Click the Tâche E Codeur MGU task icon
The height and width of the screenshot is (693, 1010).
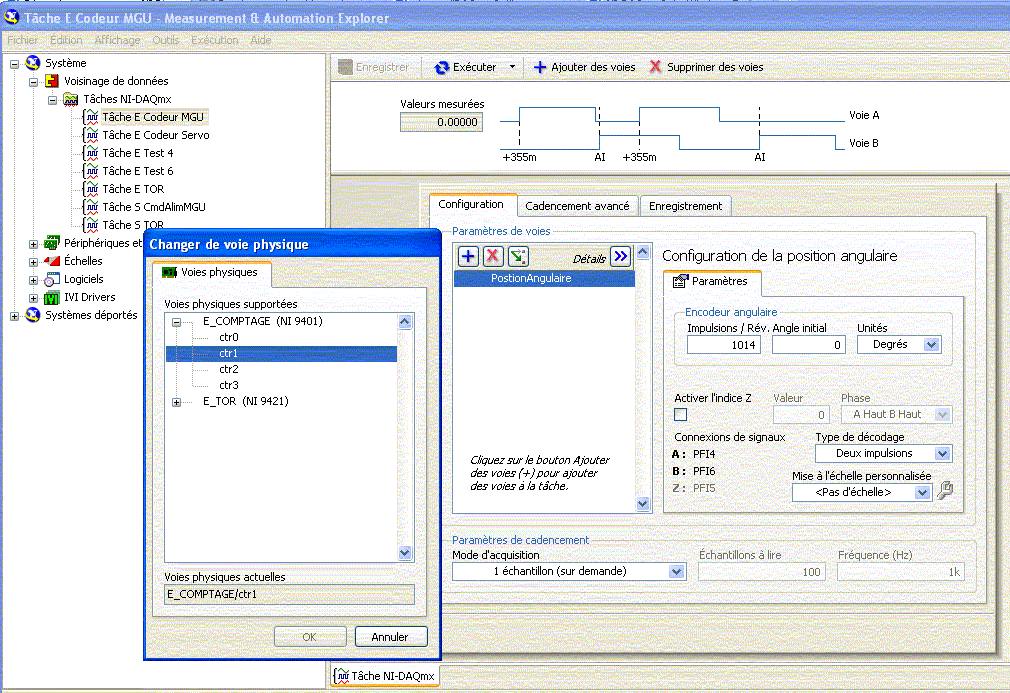[x=91, y=117]
